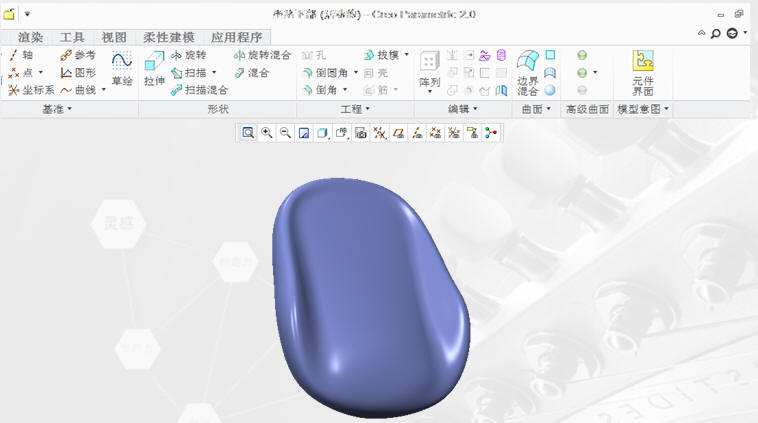This screenshot has height=423, width=758.
Task: Create a datum 点 point
Action: 21,73
